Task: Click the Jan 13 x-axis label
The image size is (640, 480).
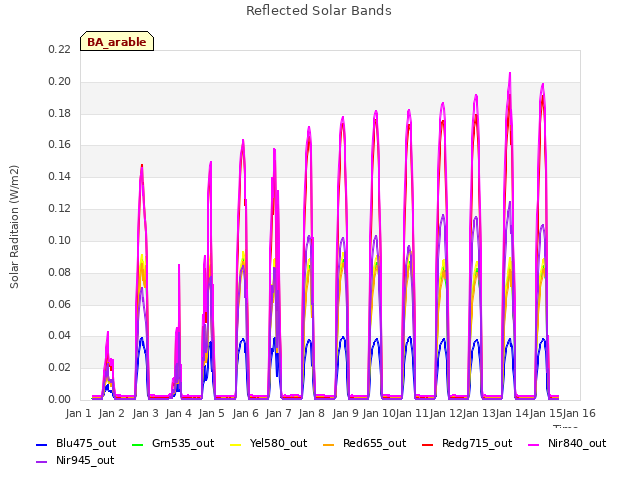Action: point(479,413)
